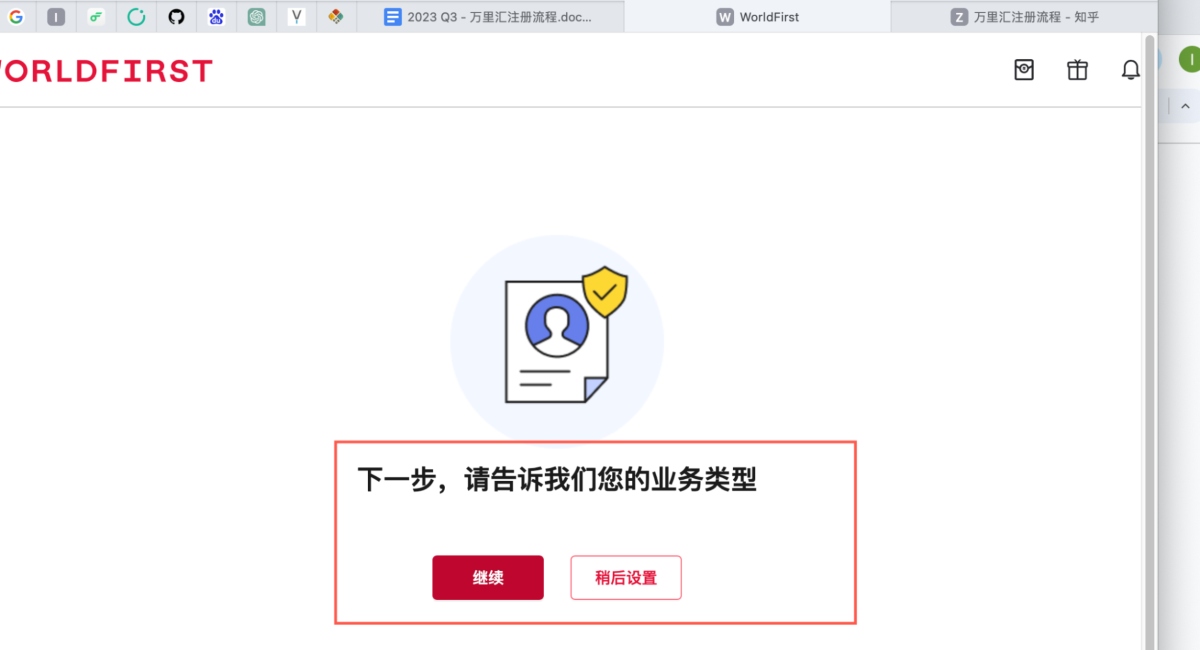1200x650 pixels.
Task: Click the WORLDFIRST logo
Action: pos(104,71)
